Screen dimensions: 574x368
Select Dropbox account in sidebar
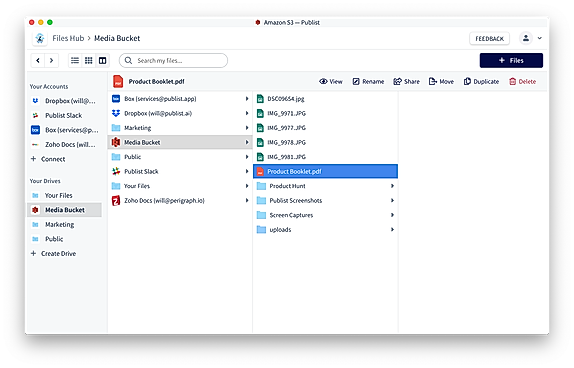click(x=64, y=101)
